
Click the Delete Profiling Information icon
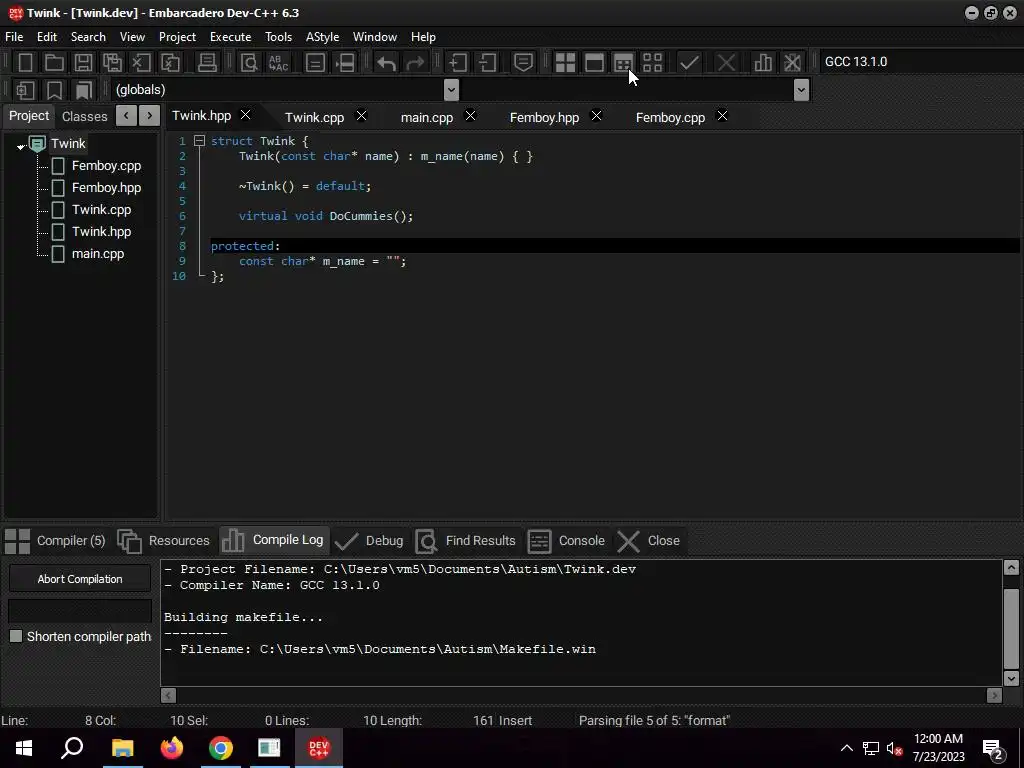(x=792, y=63)
